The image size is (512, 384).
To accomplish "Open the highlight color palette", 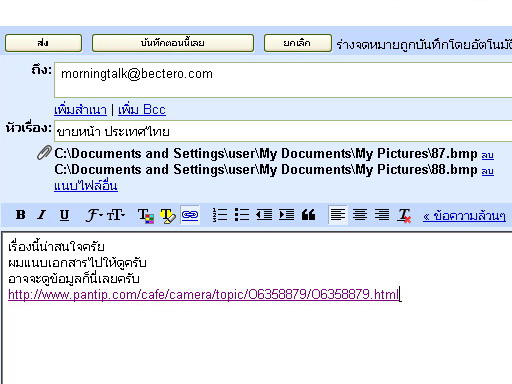I will pos(168,216).
